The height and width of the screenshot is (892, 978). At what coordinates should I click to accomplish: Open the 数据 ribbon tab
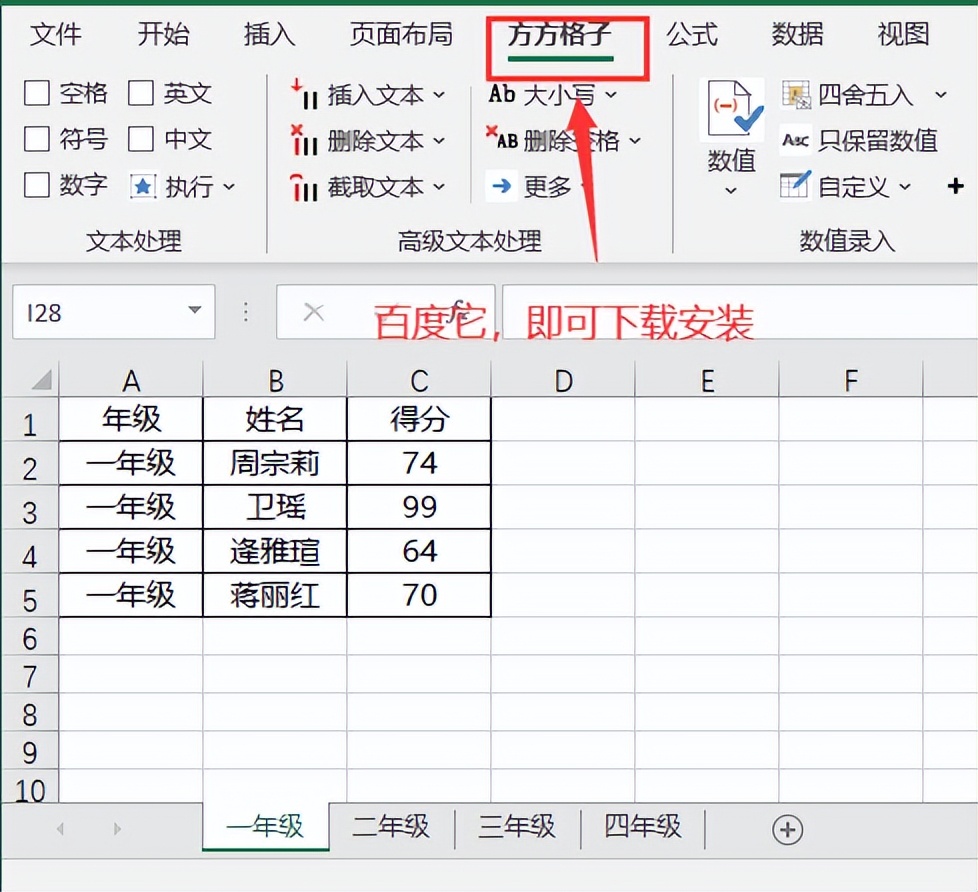click(x=796, y=34)
